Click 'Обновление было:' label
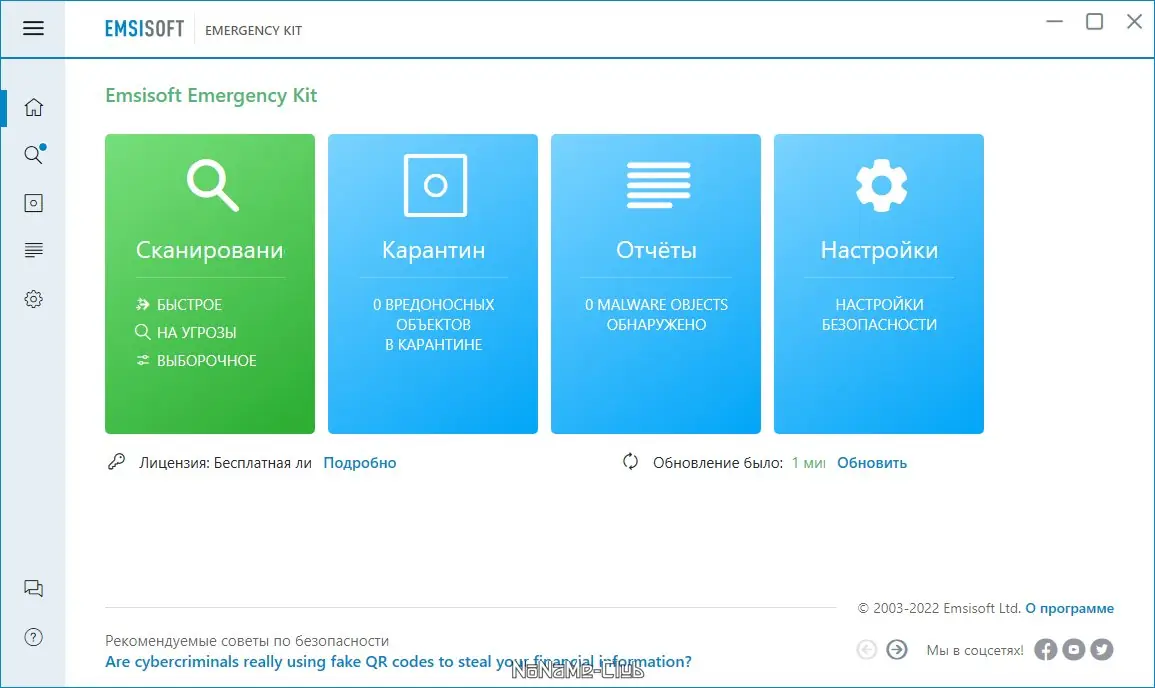Viewport: 1155px width, 688px height. pyautogui.click(x=717, y=463)
